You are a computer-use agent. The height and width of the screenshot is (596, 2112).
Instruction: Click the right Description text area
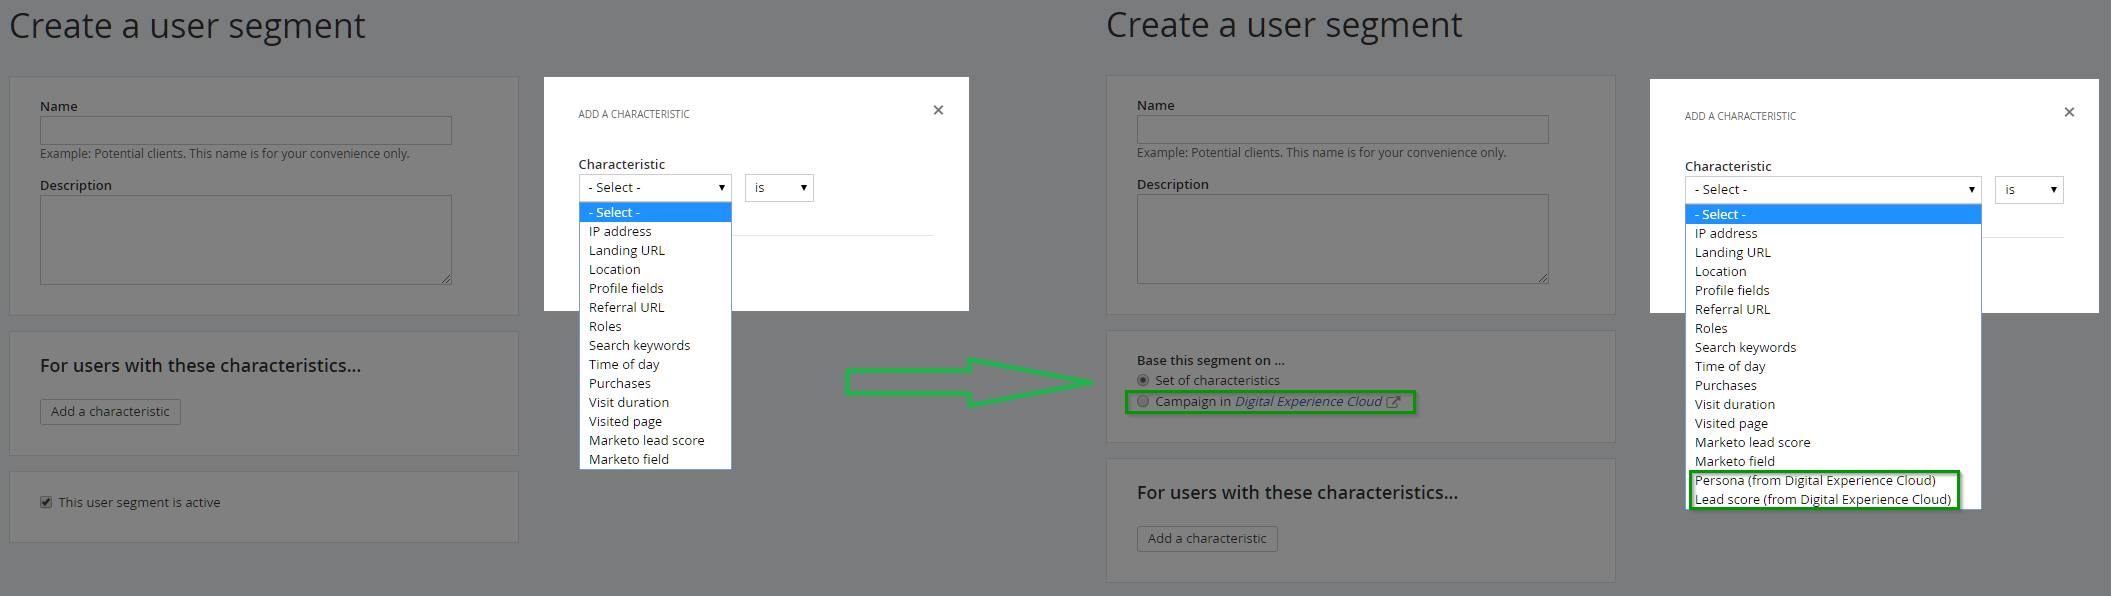pyautogui.click(x=1342, y=239)
